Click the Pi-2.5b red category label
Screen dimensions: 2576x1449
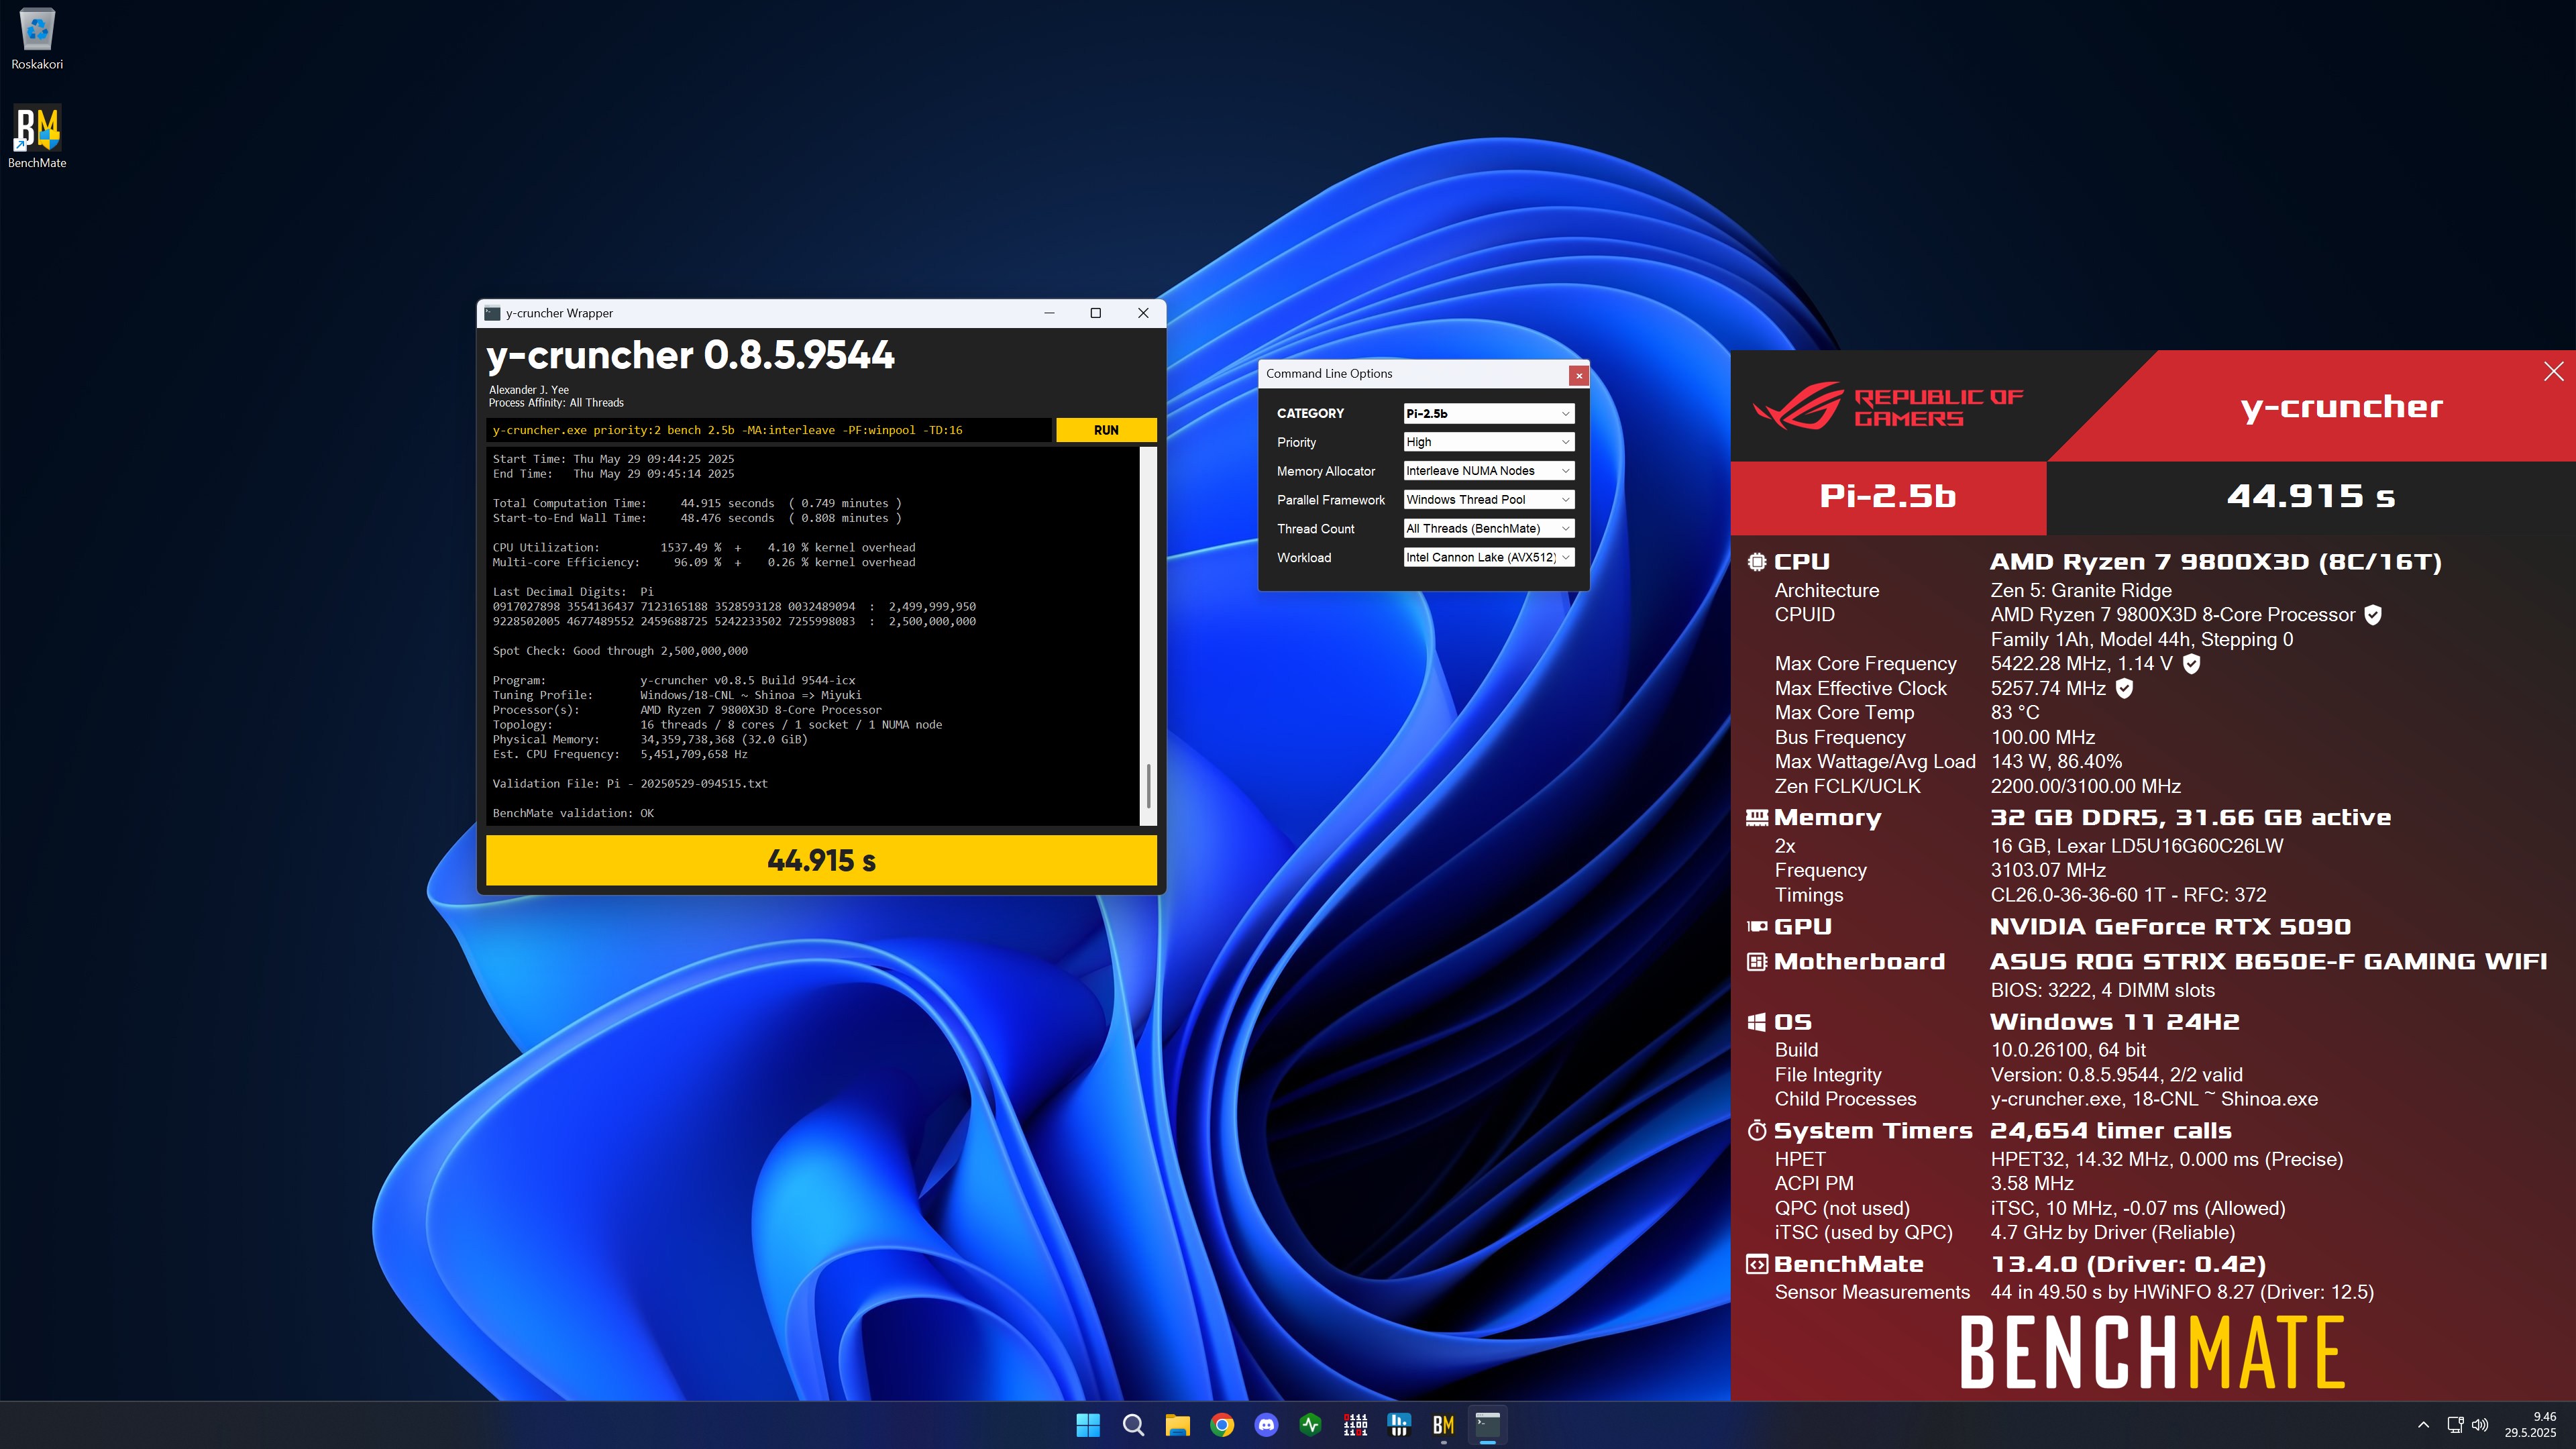click(x=1888, y=497)
